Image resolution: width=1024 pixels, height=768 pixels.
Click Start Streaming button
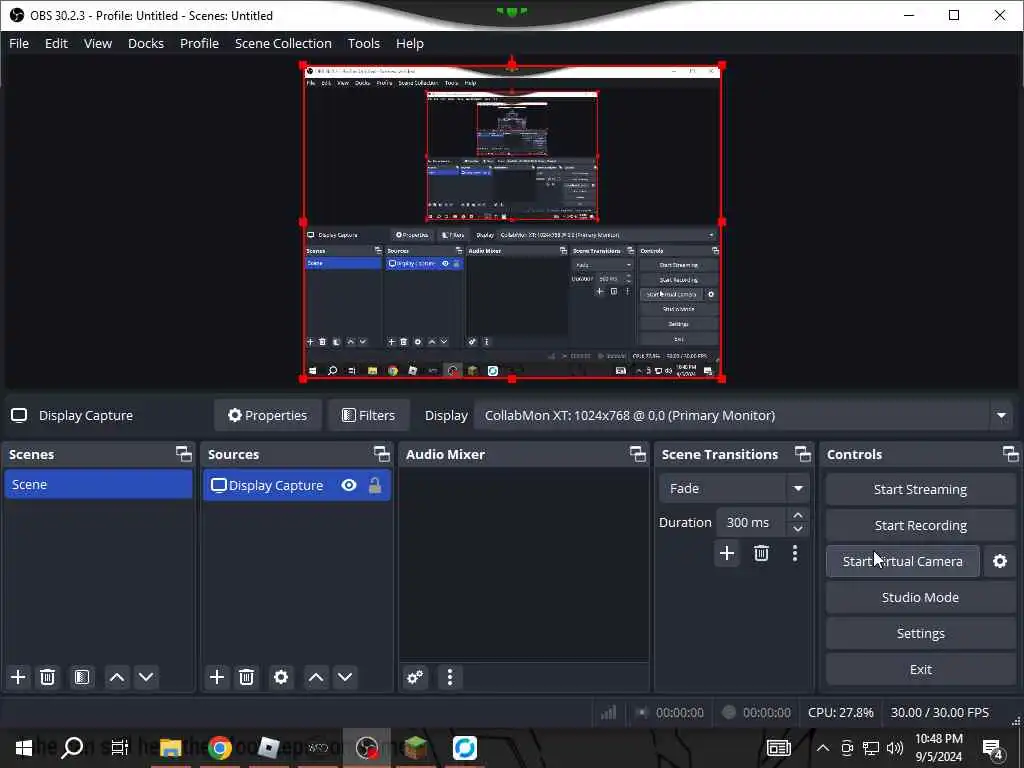(920, 489)
